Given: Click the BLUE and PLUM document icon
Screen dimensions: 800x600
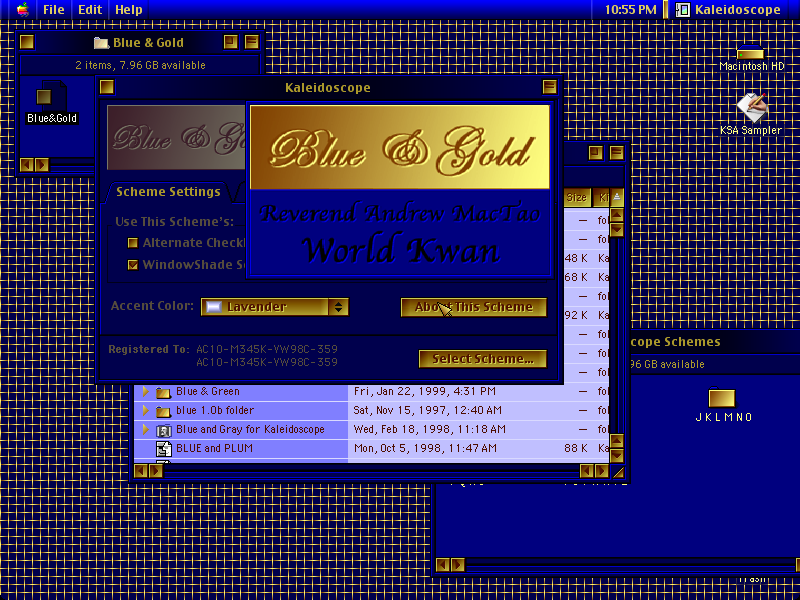Looking at the screenshot, I should [x=163, y=448].
